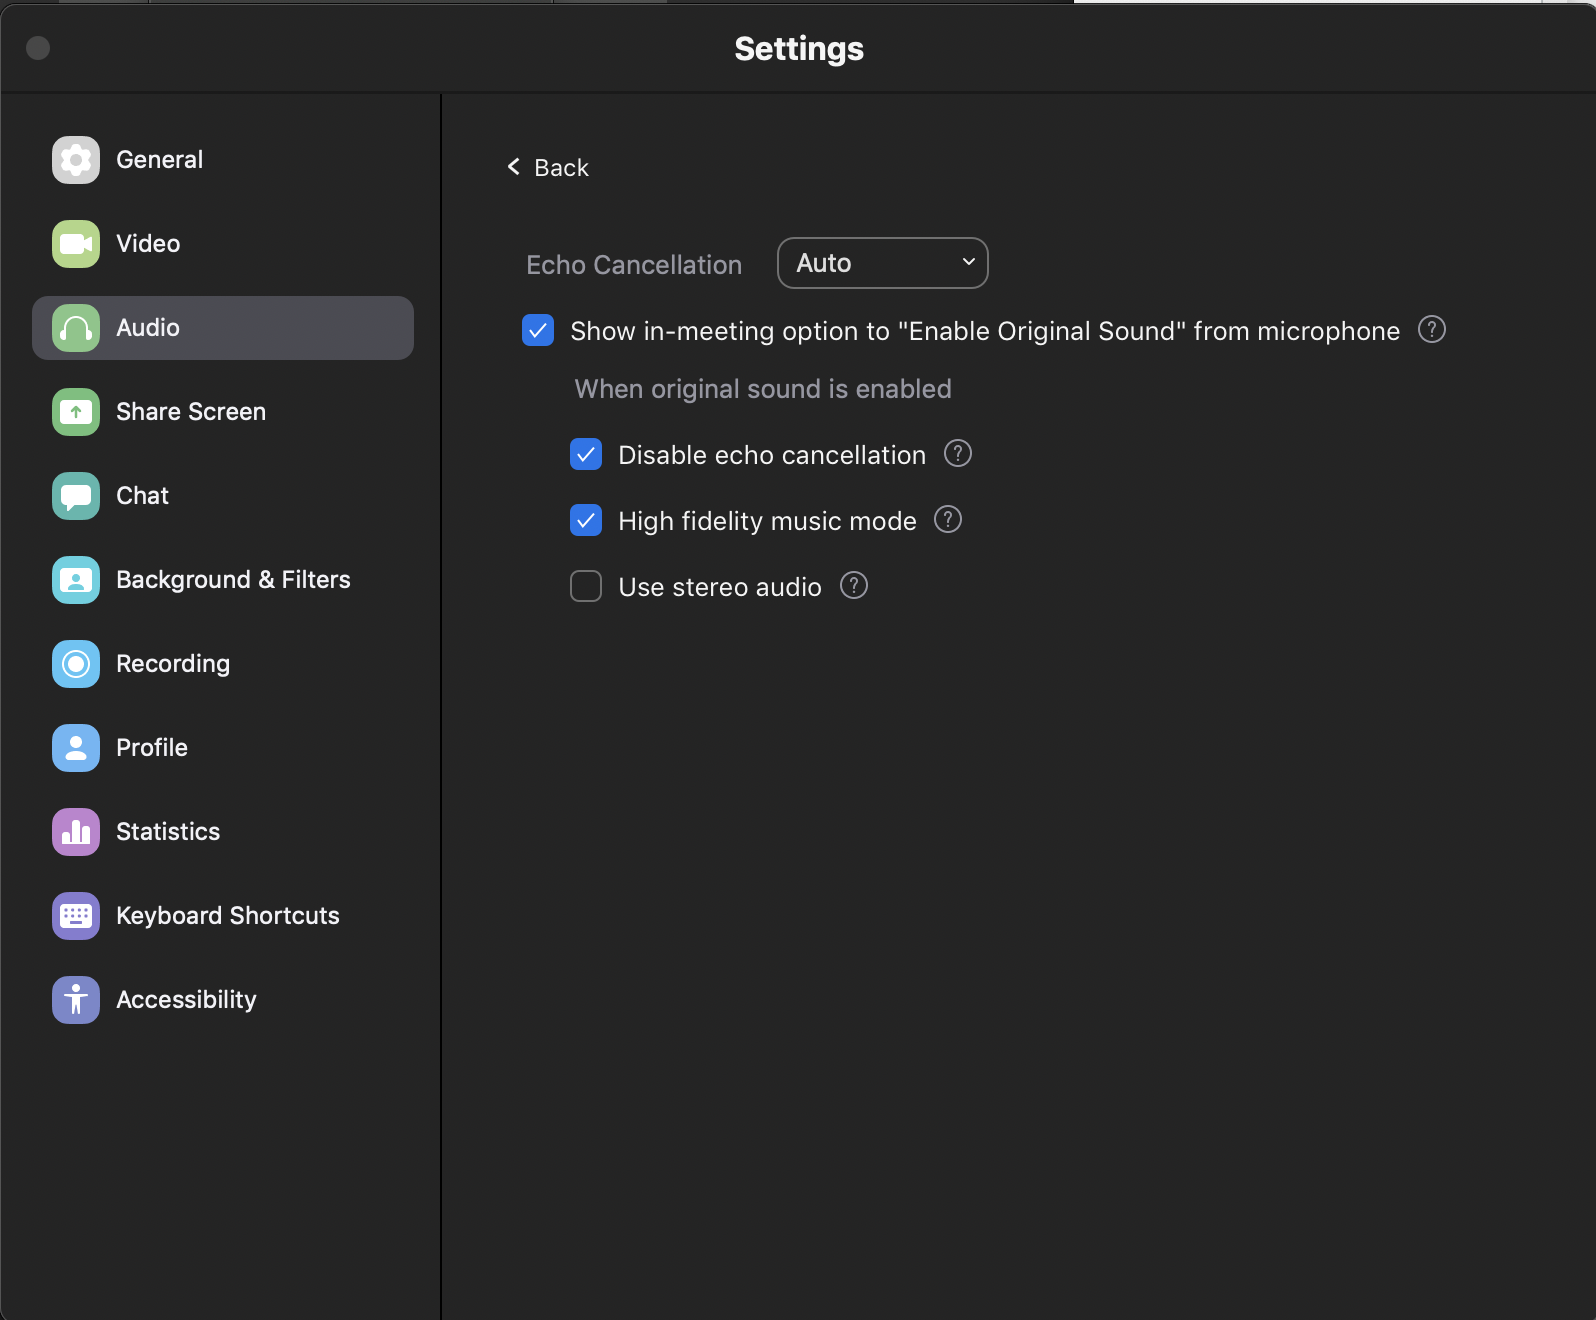The width and height of the screenshot is (1596, 1320).
Task: Open Keyboard Shortcuts keyboard icon
Action: pos(76,916)
